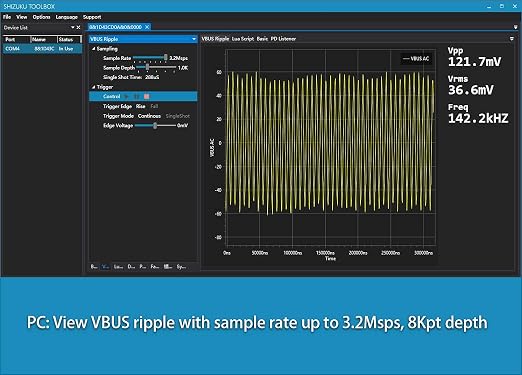Collapse the Trigger section
Viewport: 522px width, 375px height.
(x=94, y=87)
